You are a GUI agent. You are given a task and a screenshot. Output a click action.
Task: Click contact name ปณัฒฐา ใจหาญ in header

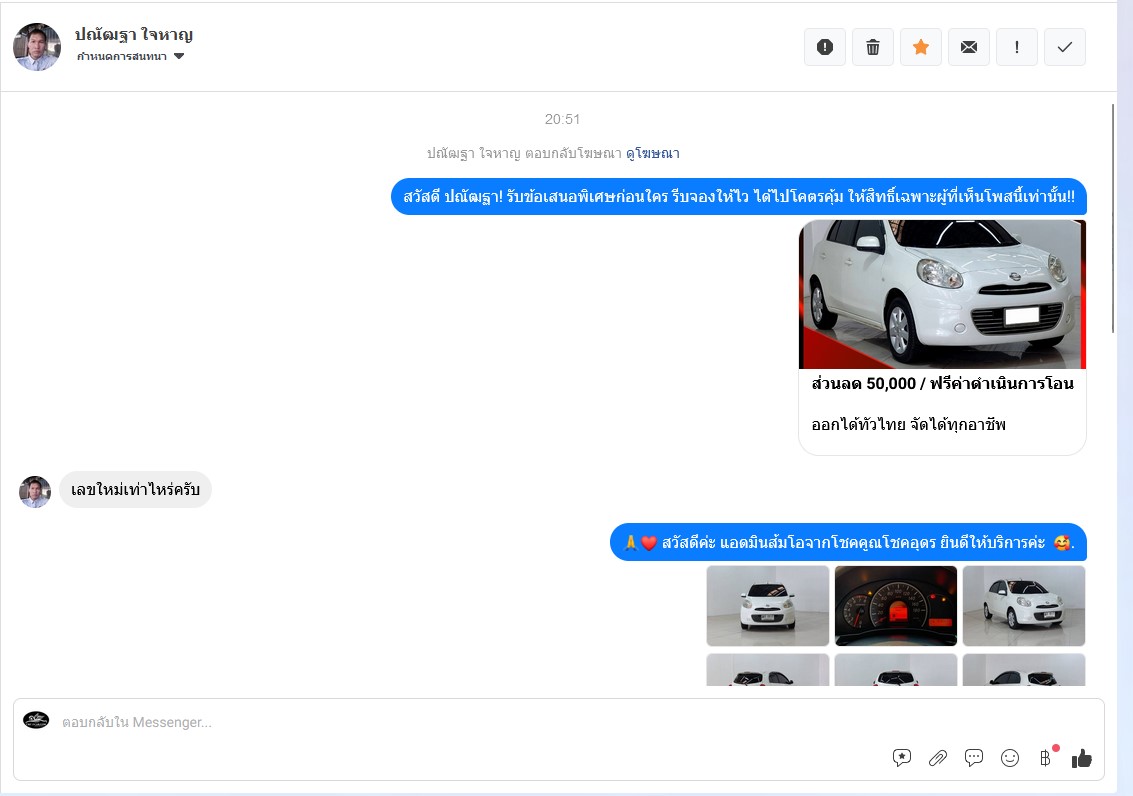click(134, 35)
